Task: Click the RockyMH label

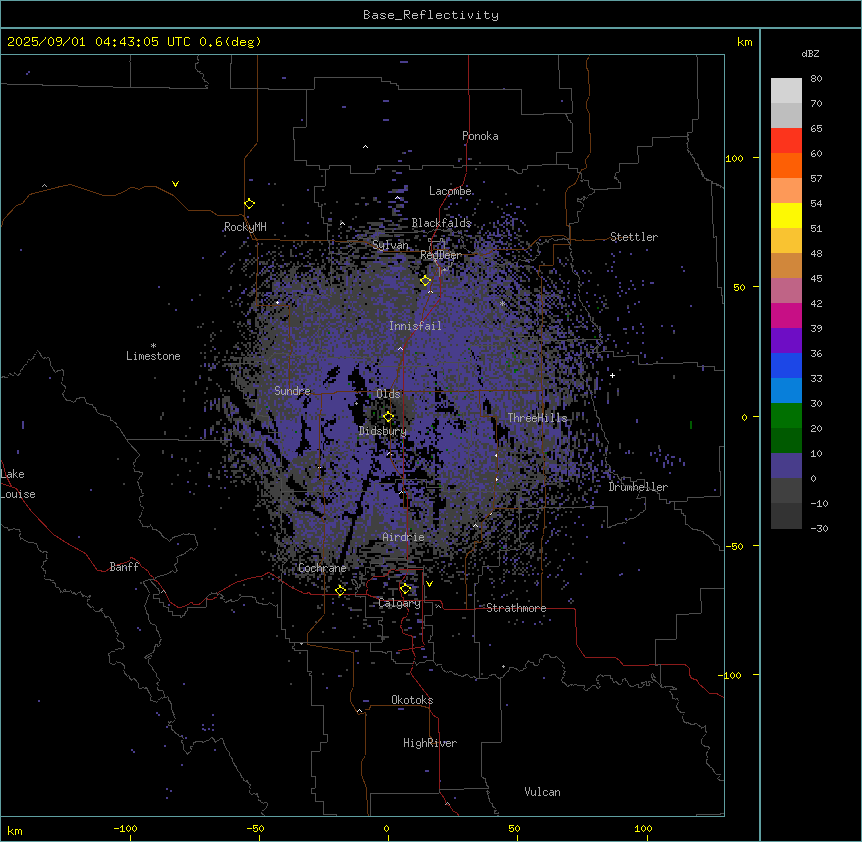Action: point(245,227)
